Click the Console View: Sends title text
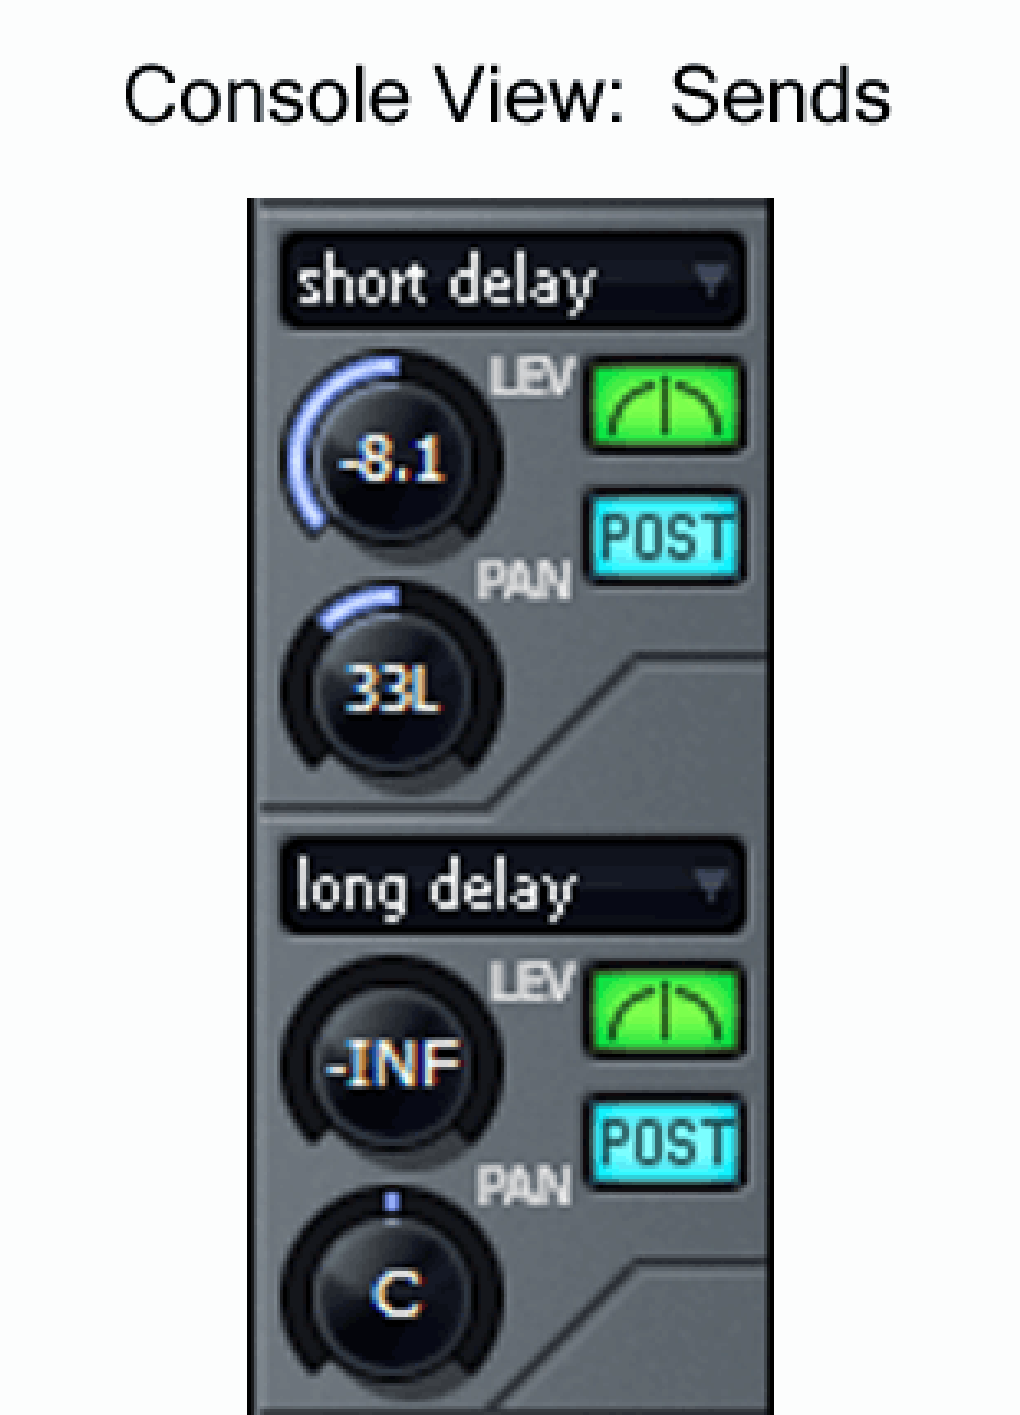 point(508,97)
